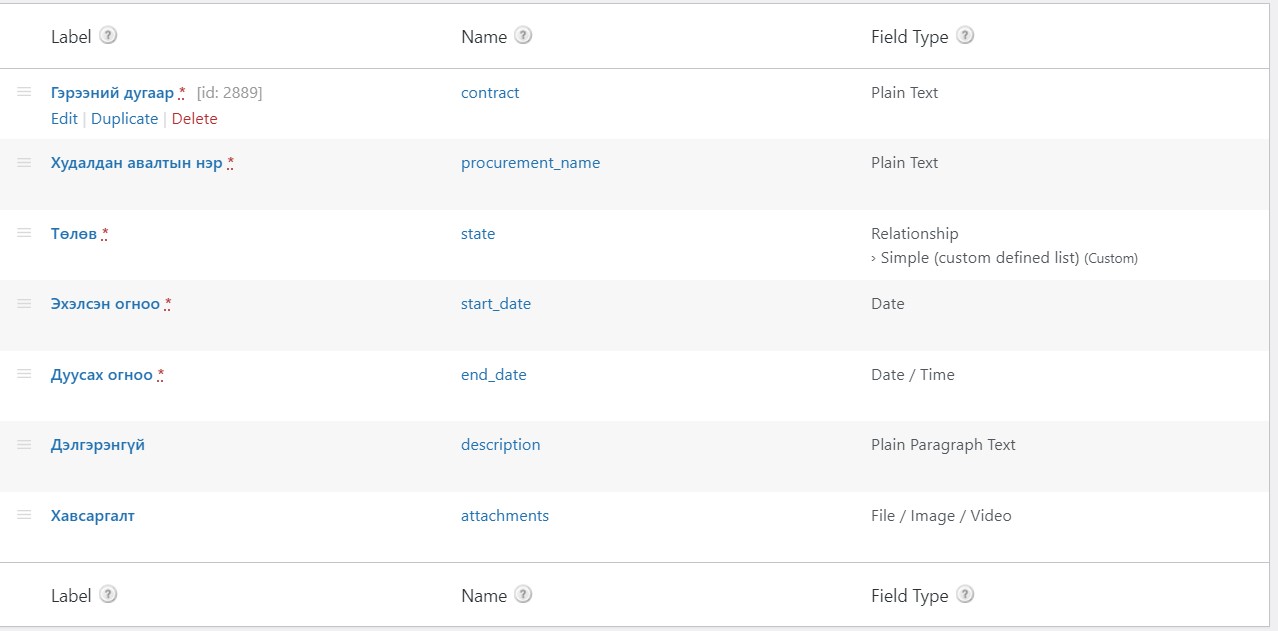Click the help icon beside top Field Type header
The image size is (1278, 631).
click(x=965, y=36)
